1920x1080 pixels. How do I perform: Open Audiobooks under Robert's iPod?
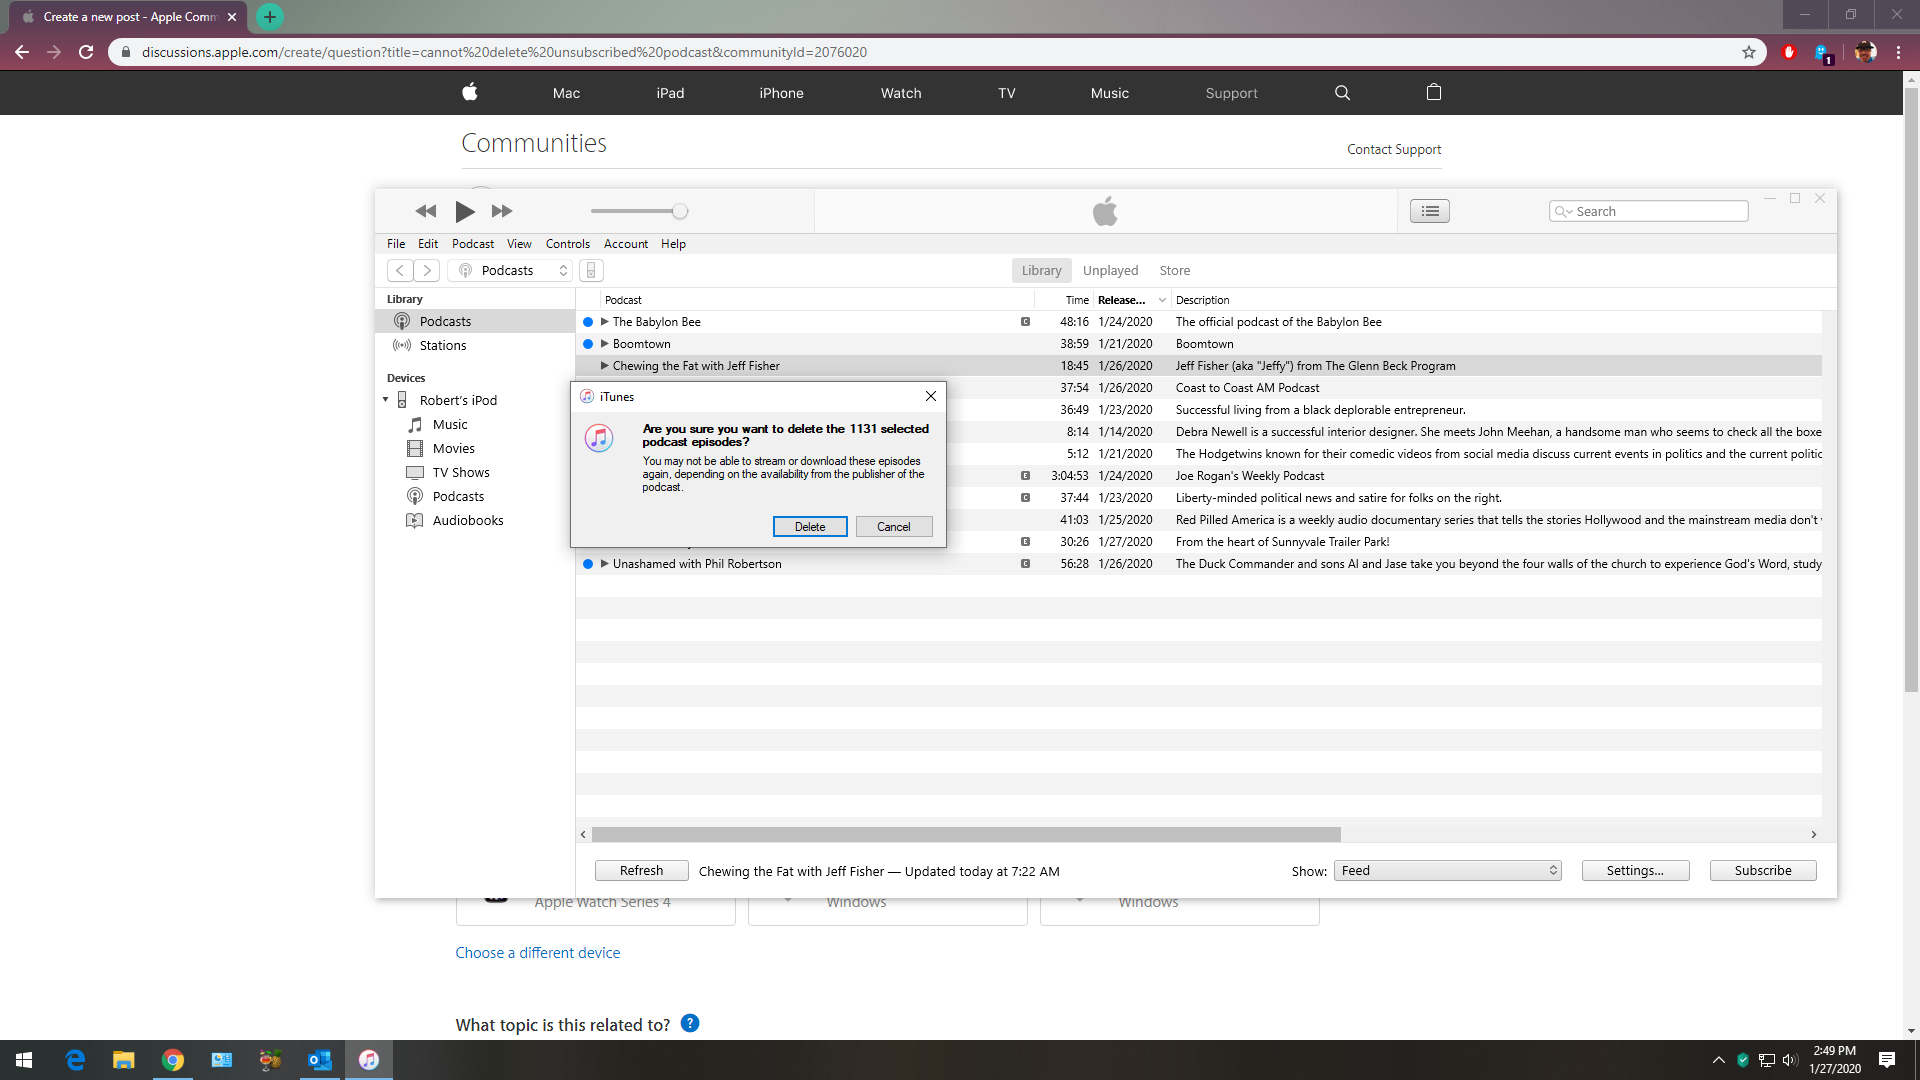(x=467, y=521)
